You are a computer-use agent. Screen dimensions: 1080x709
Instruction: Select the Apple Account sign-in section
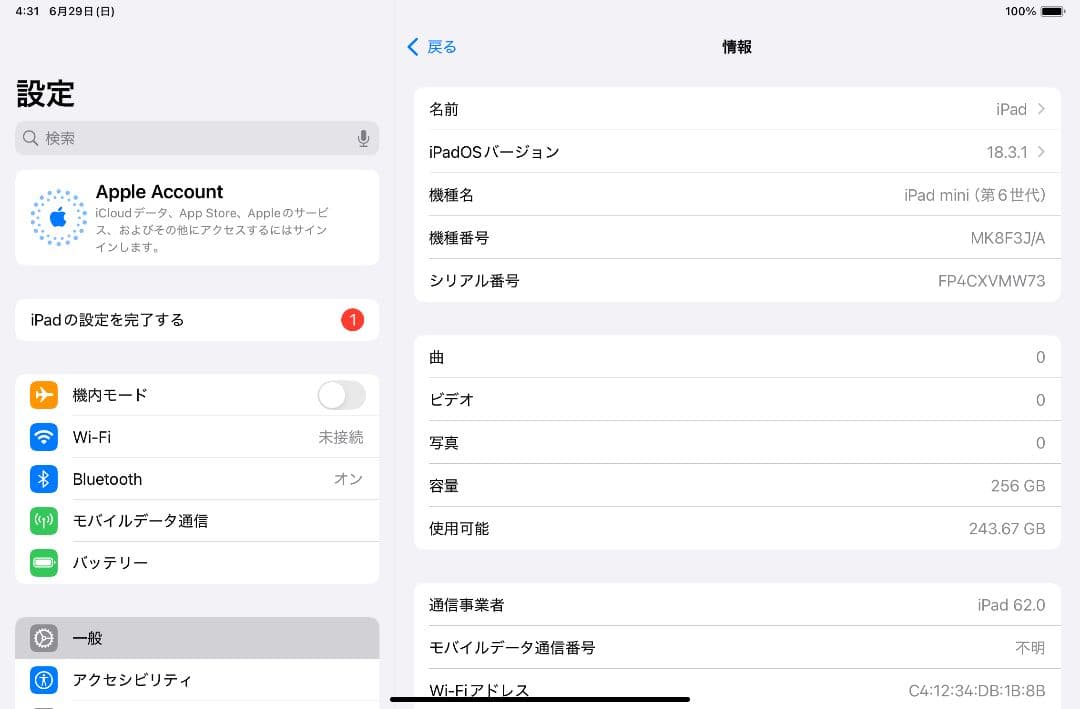point(197,217)
